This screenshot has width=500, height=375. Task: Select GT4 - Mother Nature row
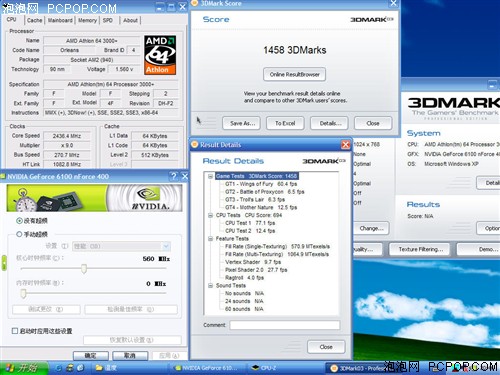[x=261, y=207]
